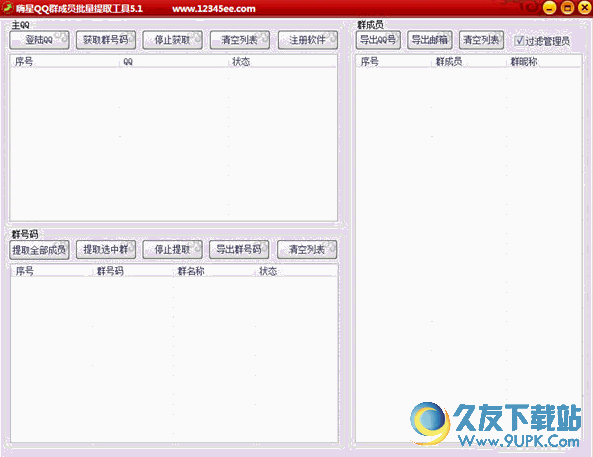Clear the group members list 清空列表

pyautogui.click(x=481, y=40)
